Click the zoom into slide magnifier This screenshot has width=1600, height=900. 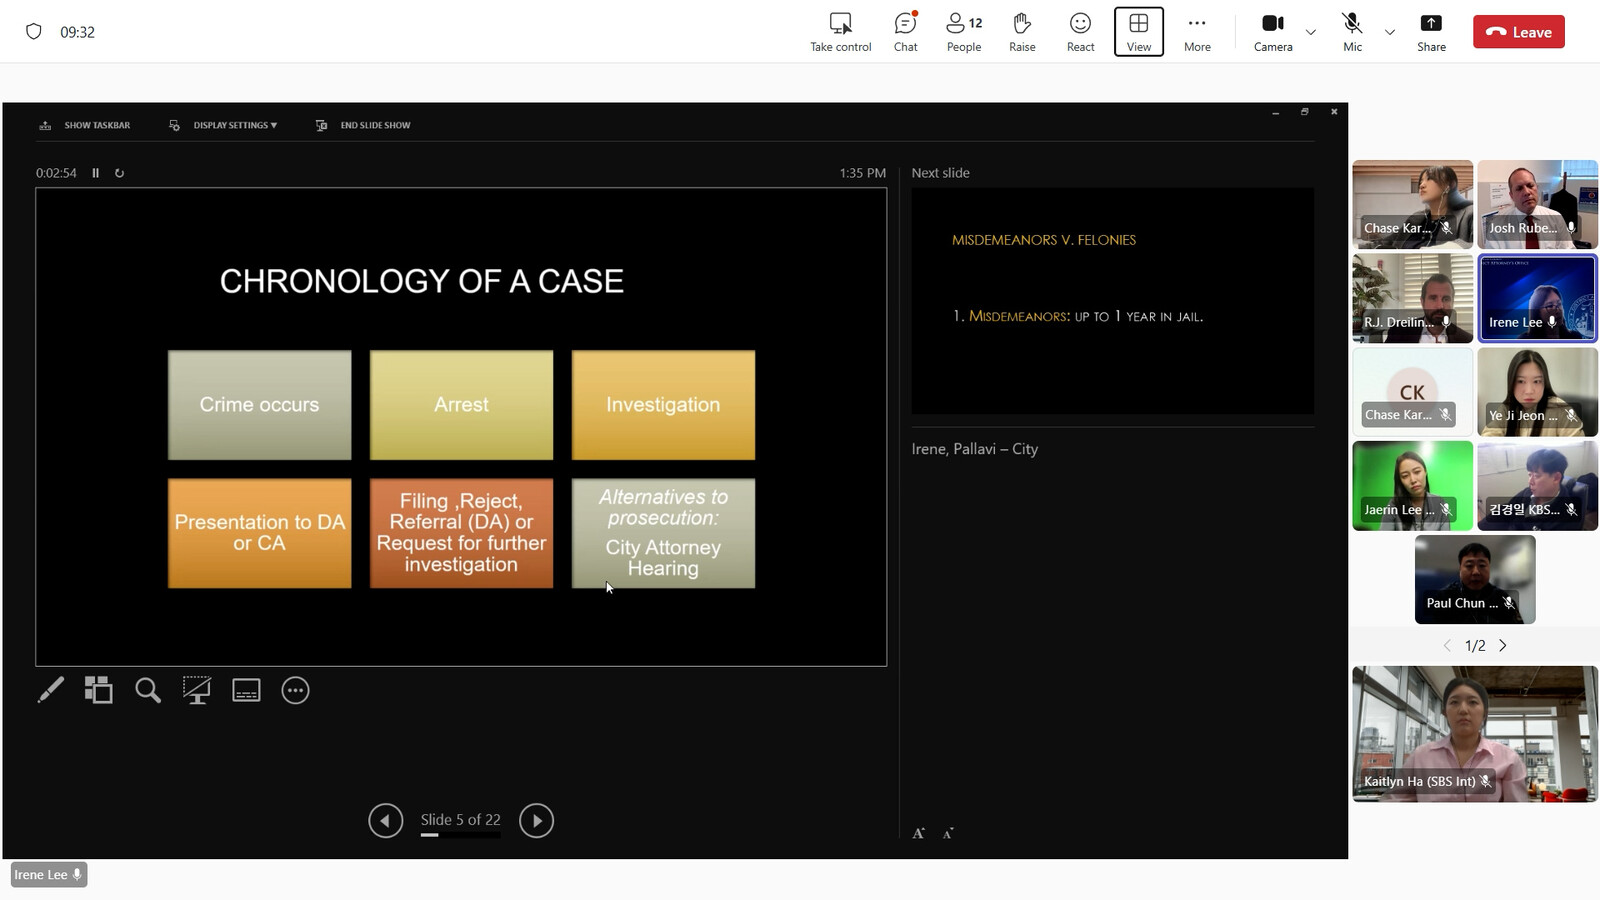pyautogui.click(x=148, y=690)
